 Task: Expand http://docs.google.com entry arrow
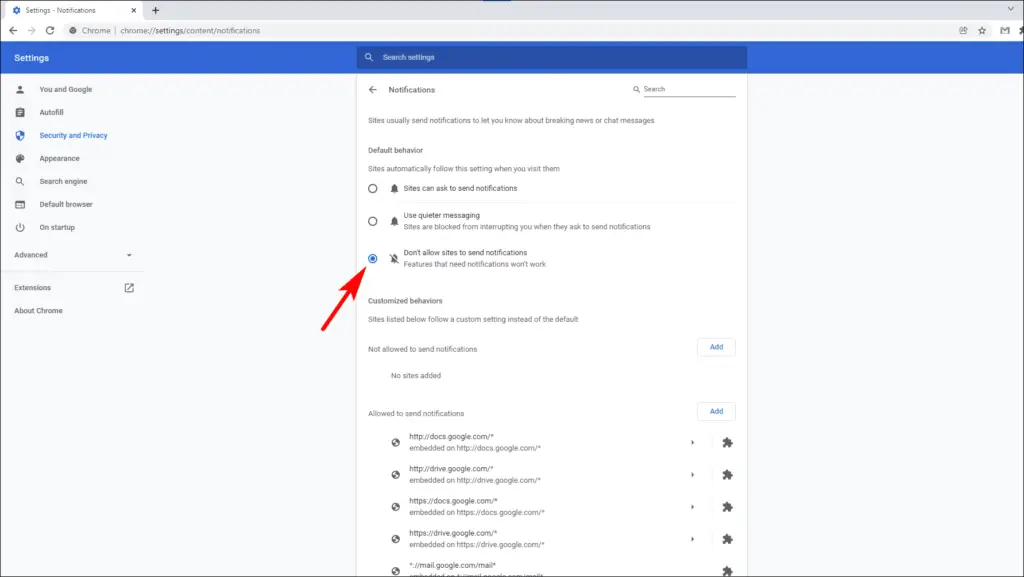point(692,443)
